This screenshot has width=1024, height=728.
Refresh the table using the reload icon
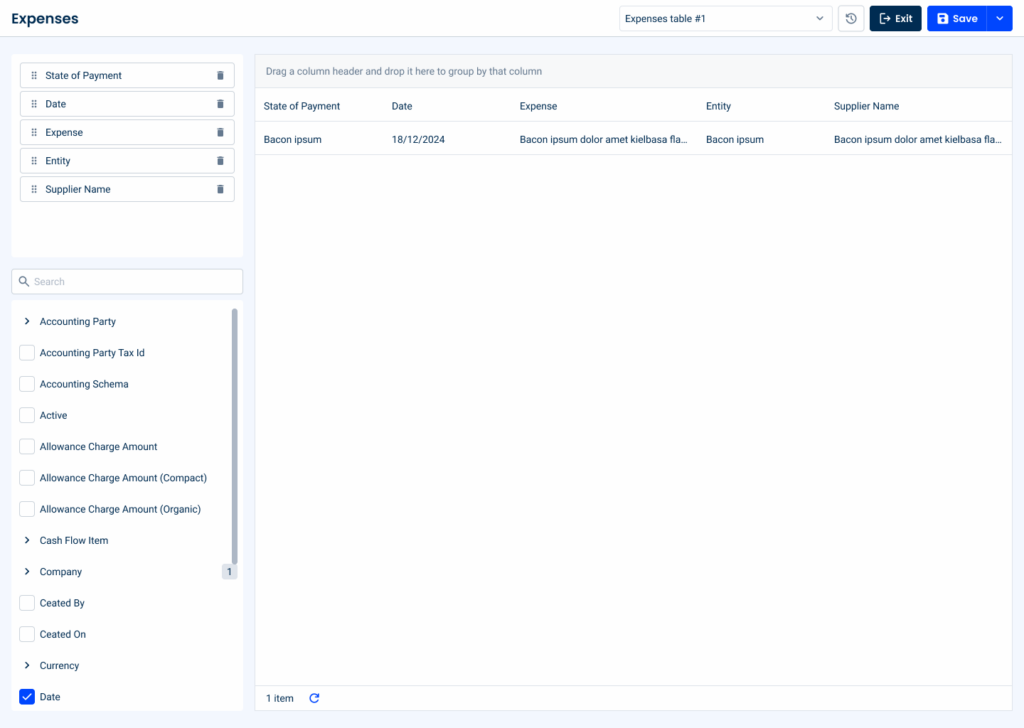pyautogui.click(x=314, y=698)
